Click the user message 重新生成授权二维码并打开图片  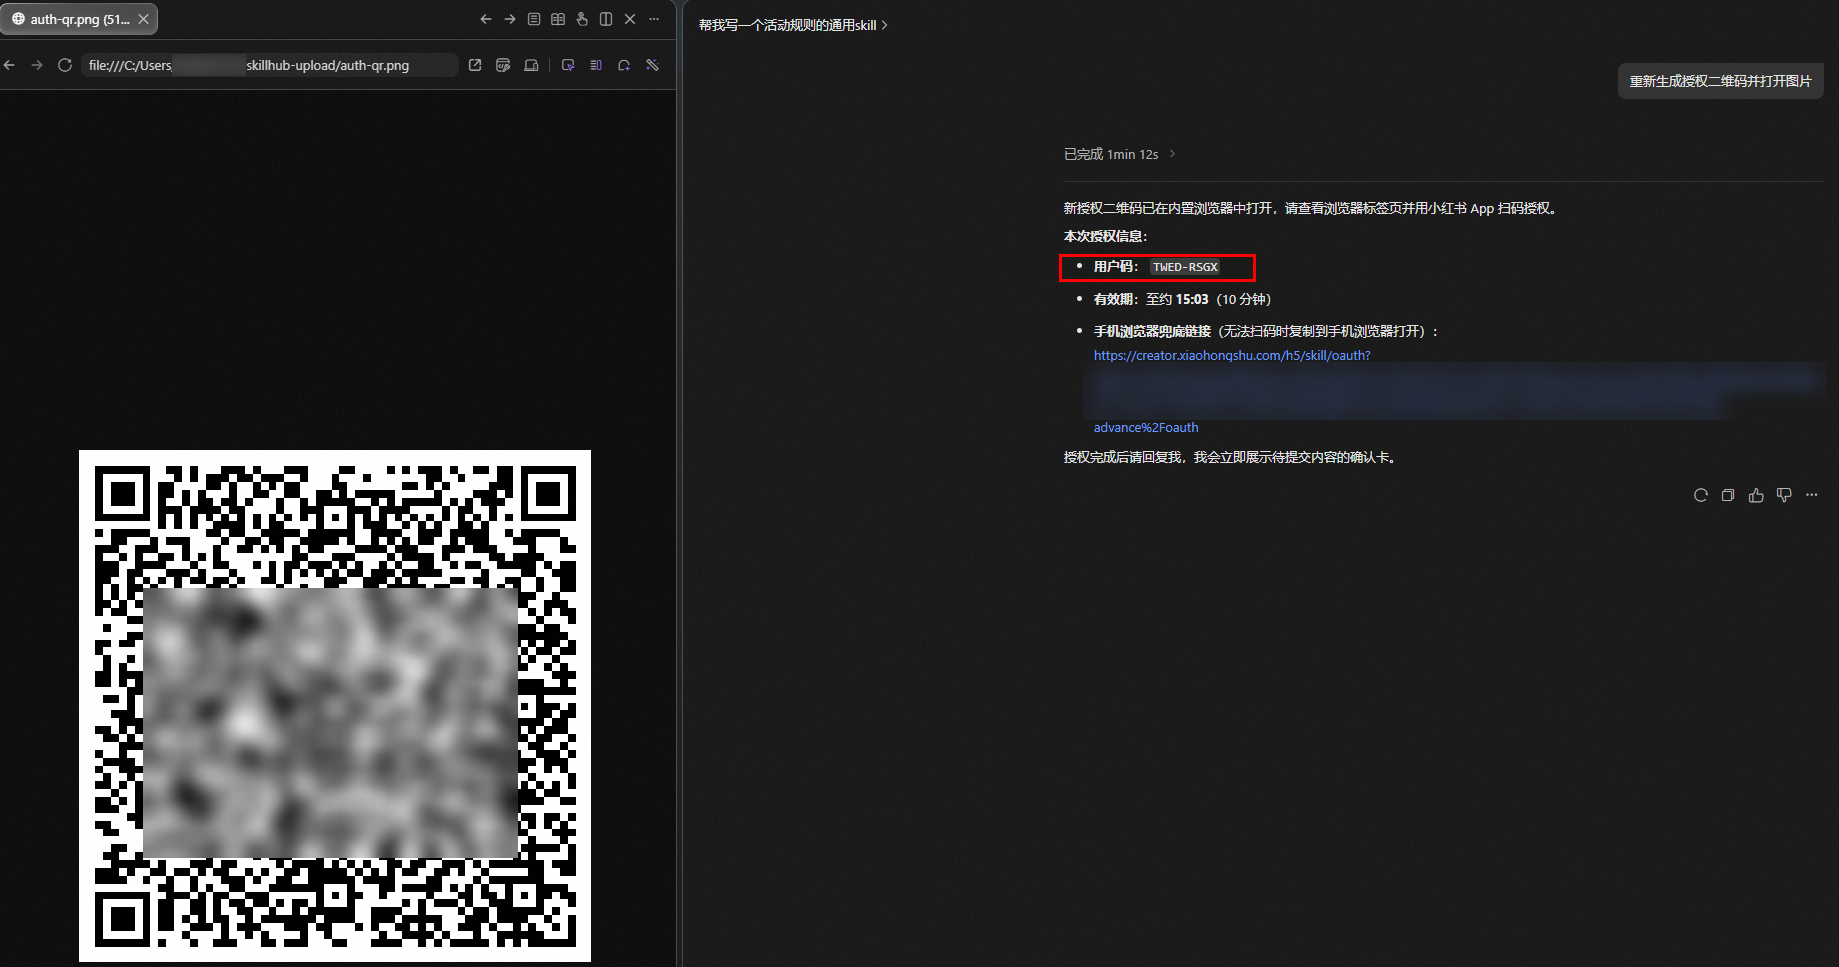point(1720,81)
